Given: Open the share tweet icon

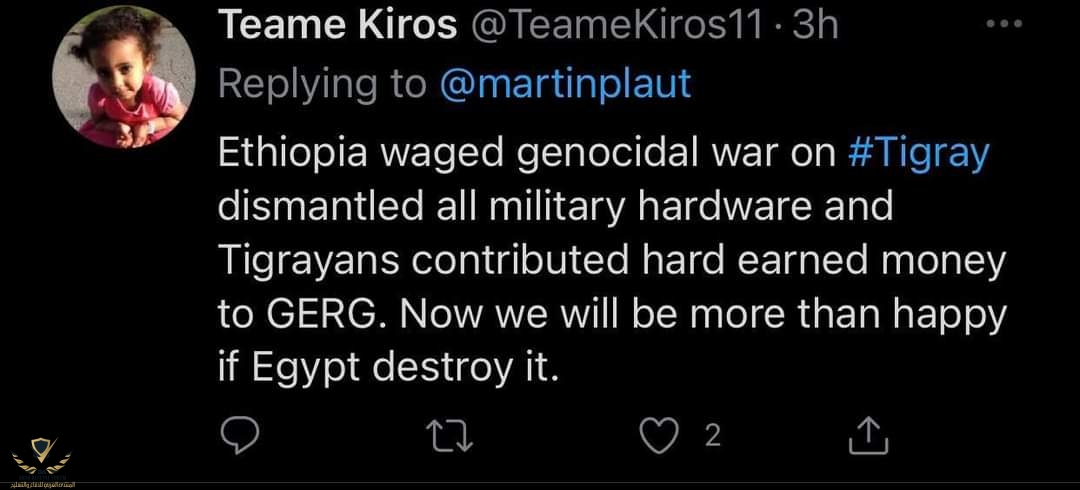Looking at the screenshot, I should point(869,434).
